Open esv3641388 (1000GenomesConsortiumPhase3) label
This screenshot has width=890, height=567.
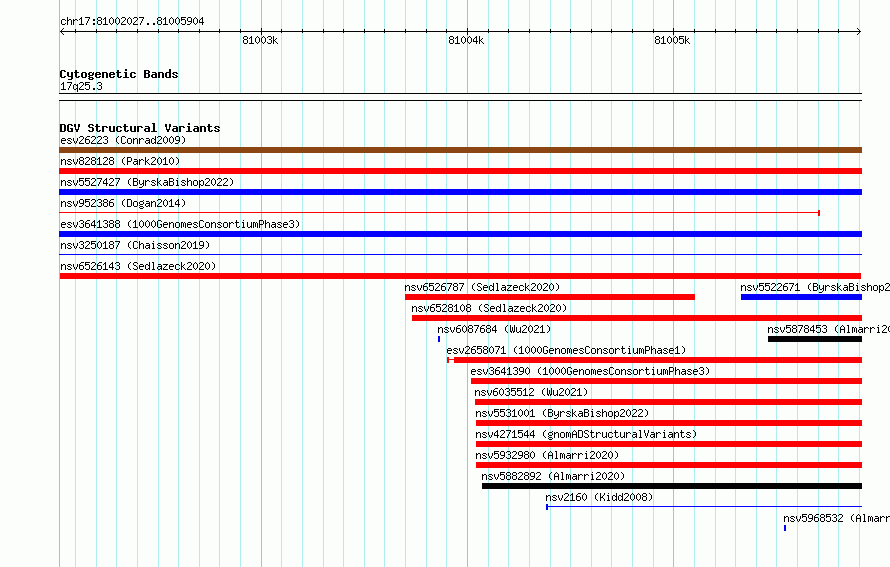[180, 224]
